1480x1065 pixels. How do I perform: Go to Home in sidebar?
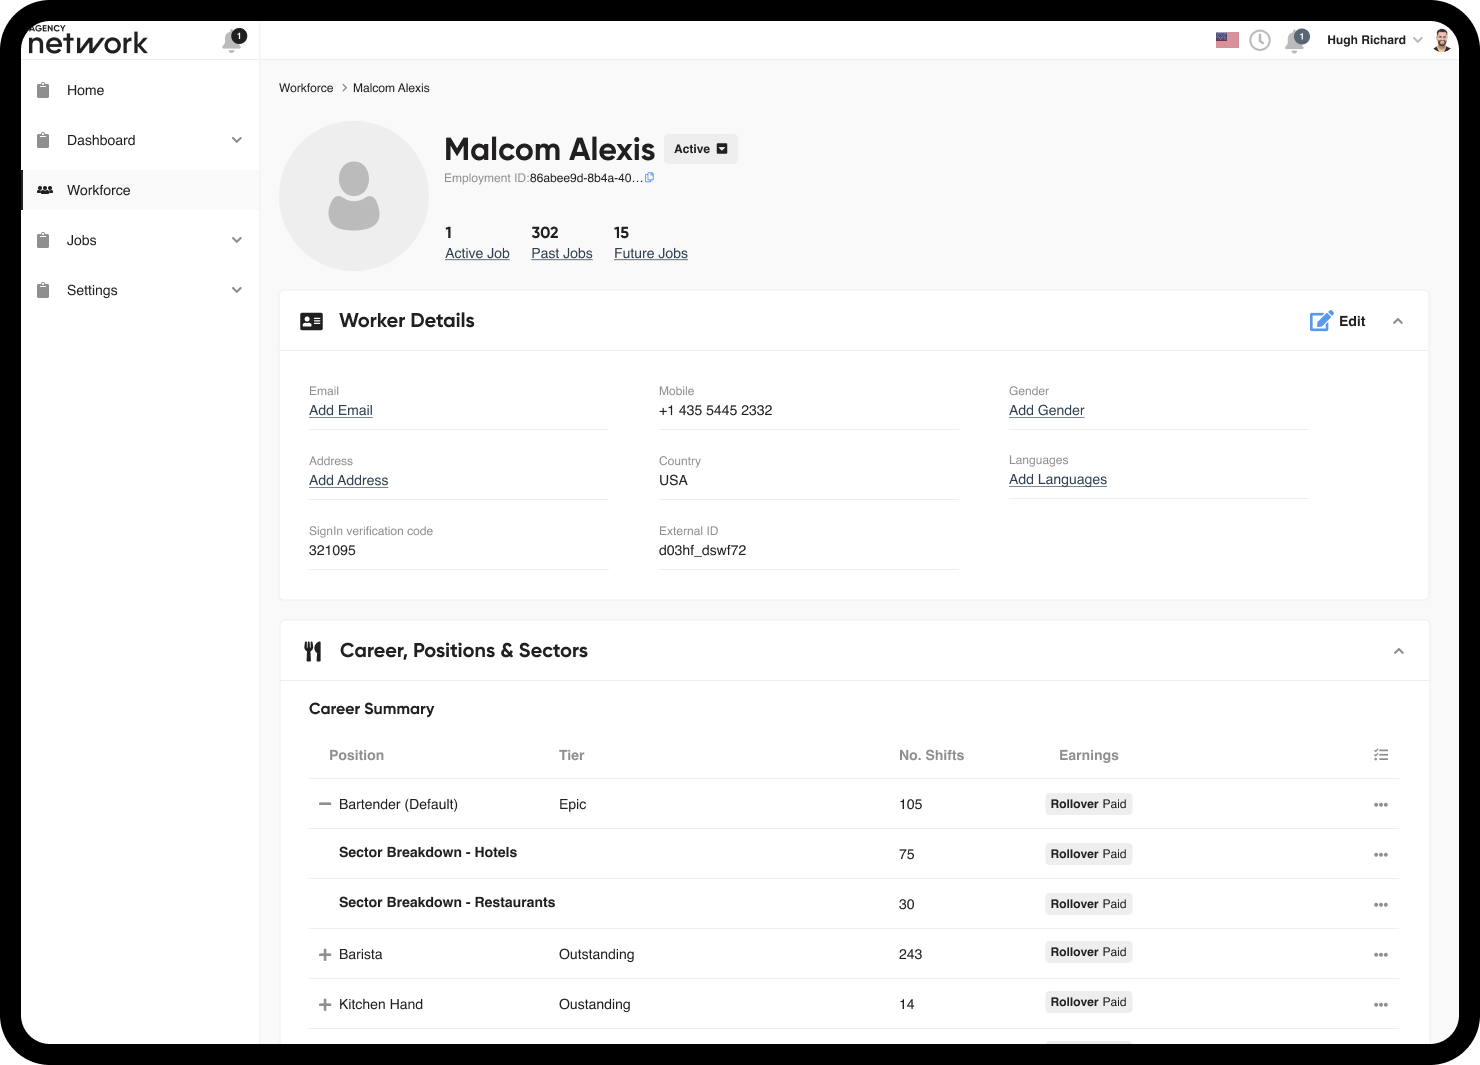pos(140,90)
